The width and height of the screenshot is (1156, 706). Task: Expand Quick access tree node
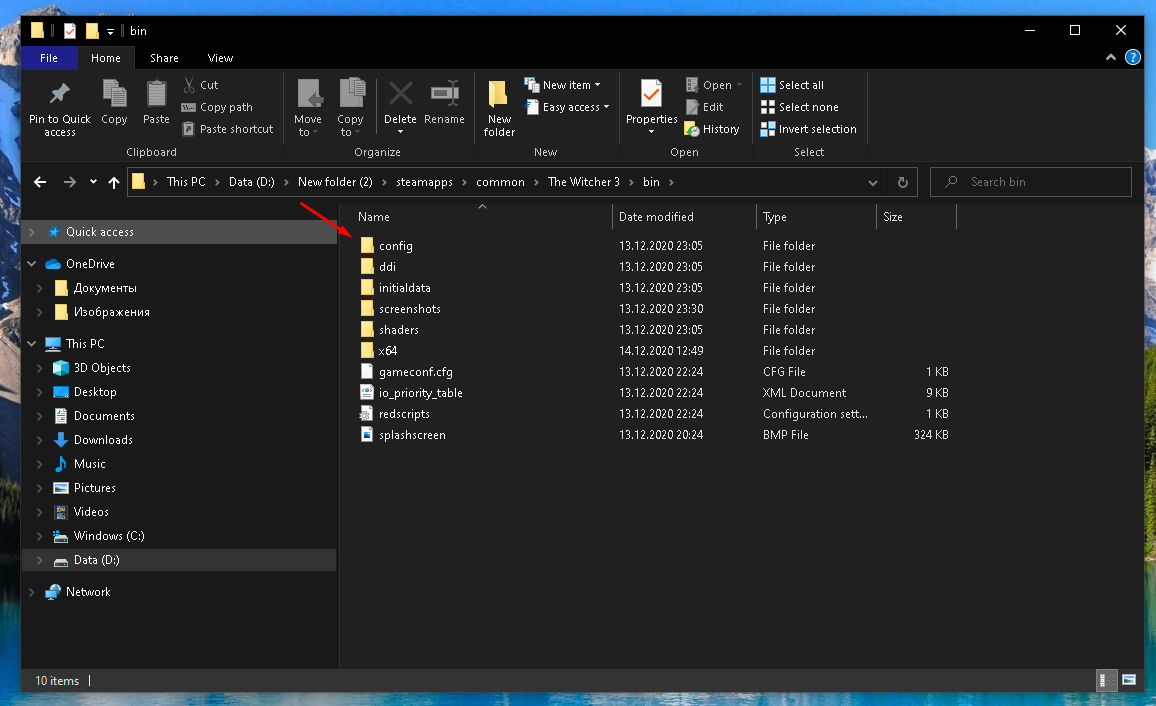pos(32,232)
